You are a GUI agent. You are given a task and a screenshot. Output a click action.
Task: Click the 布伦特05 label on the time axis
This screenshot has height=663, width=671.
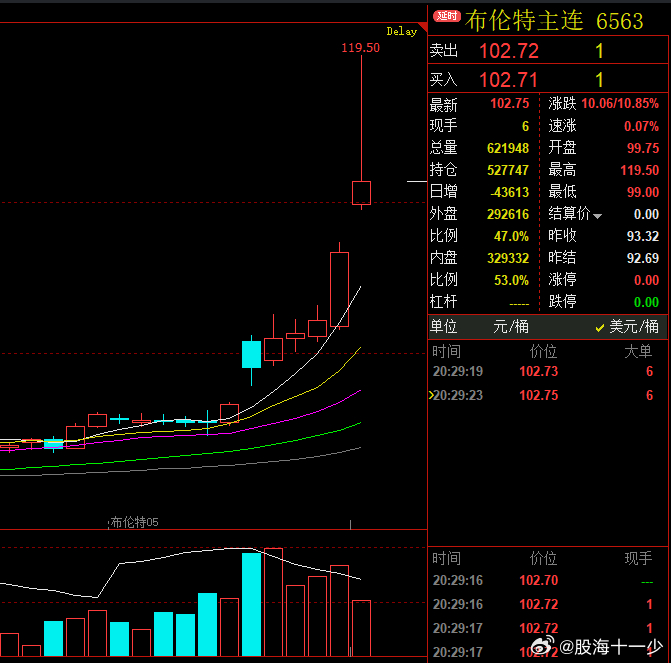coord(134,522)
